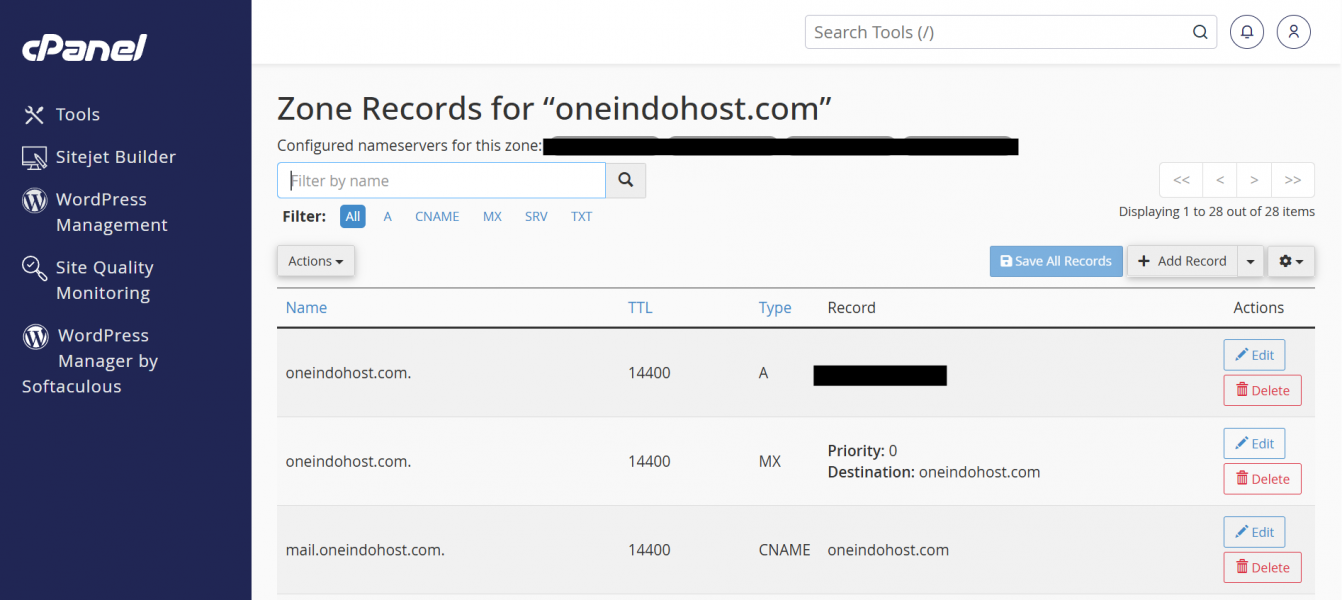Open the user account icon
This screenshot has width=1342, height=600.
coord(1293,32)
